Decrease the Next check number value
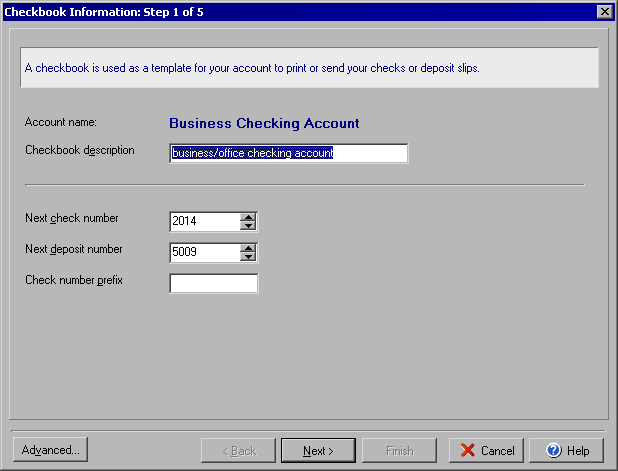 [x=248, y=226]
